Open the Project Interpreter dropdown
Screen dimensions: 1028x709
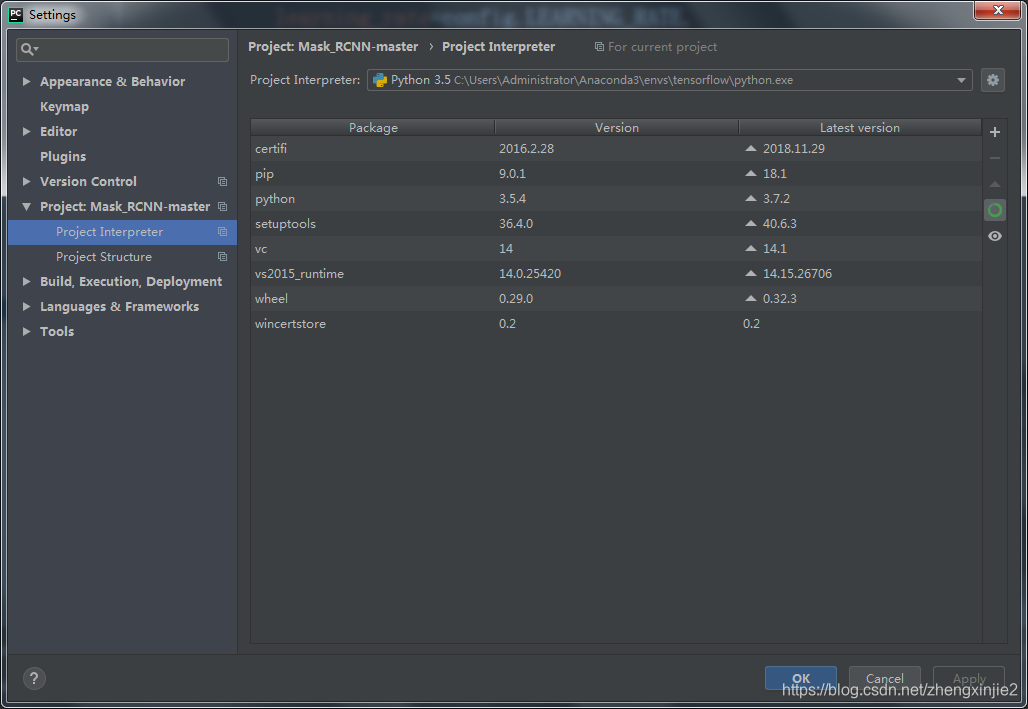(x=960, y=80)
